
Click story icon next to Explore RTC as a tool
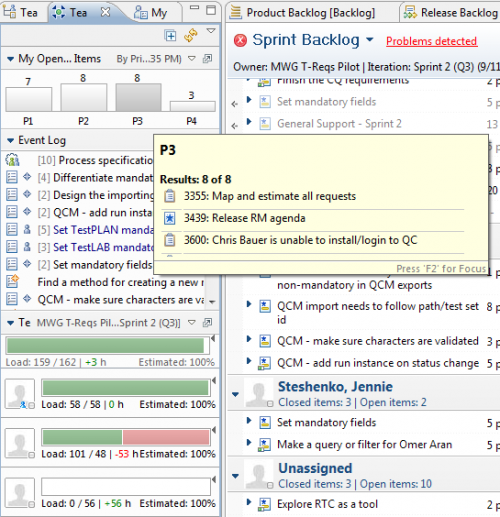tap(265, 504)
